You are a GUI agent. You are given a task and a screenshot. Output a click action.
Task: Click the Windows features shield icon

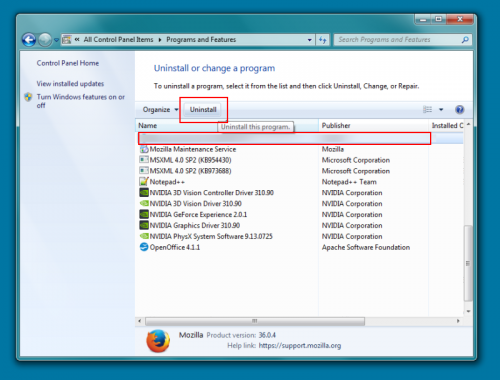tap(28, 97)
